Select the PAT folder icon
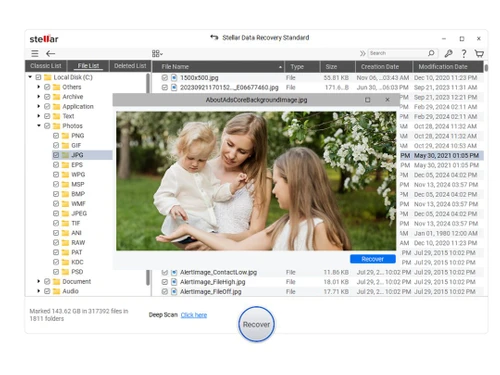The width and height of the screenshot is (500, 375). click(65, 252)
